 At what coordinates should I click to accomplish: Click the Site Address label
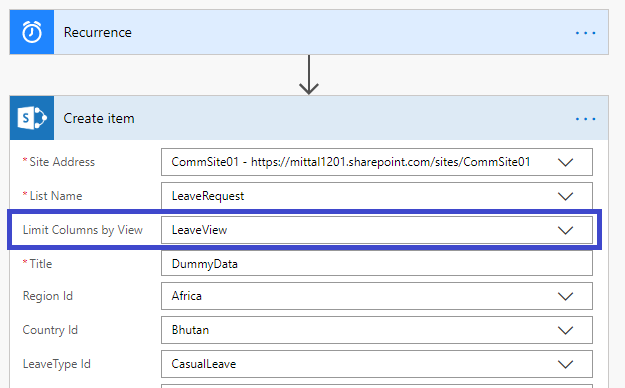62,162
